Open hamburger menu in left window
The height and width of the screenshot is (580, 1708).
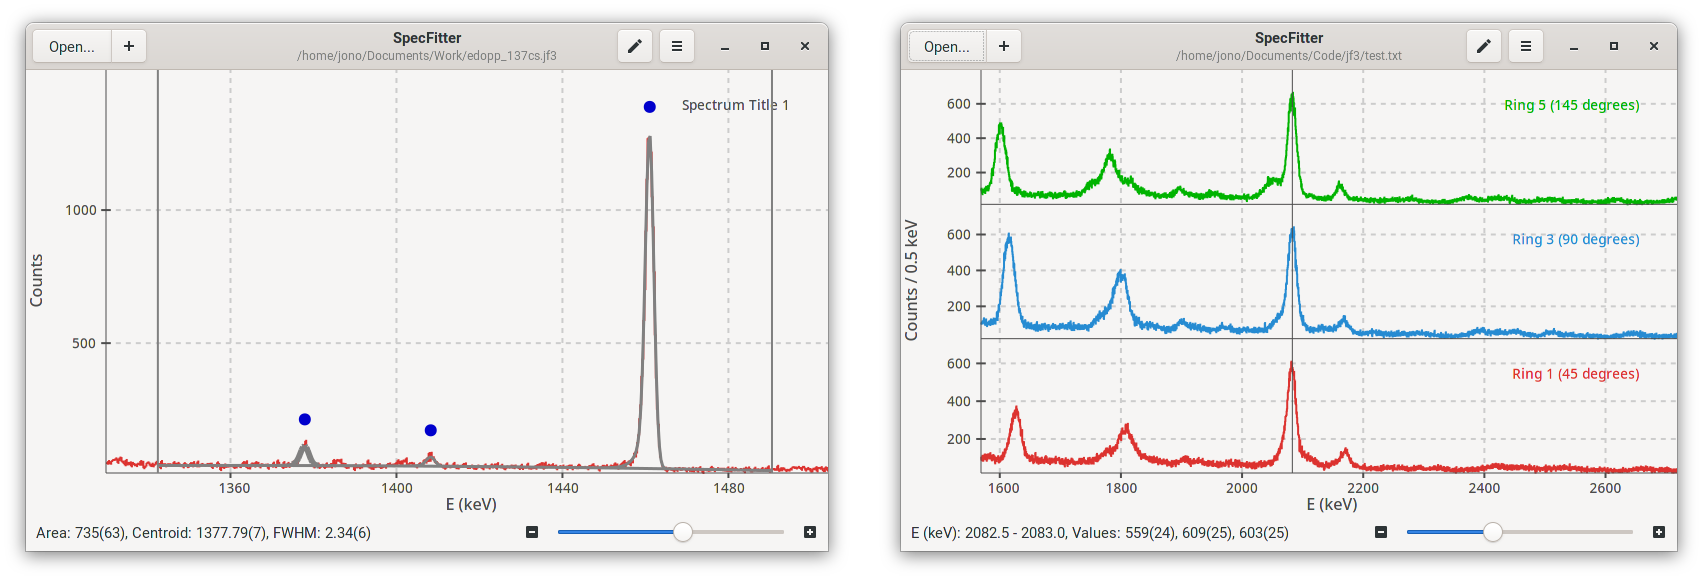pyautogui.click(x=677, y=46)
